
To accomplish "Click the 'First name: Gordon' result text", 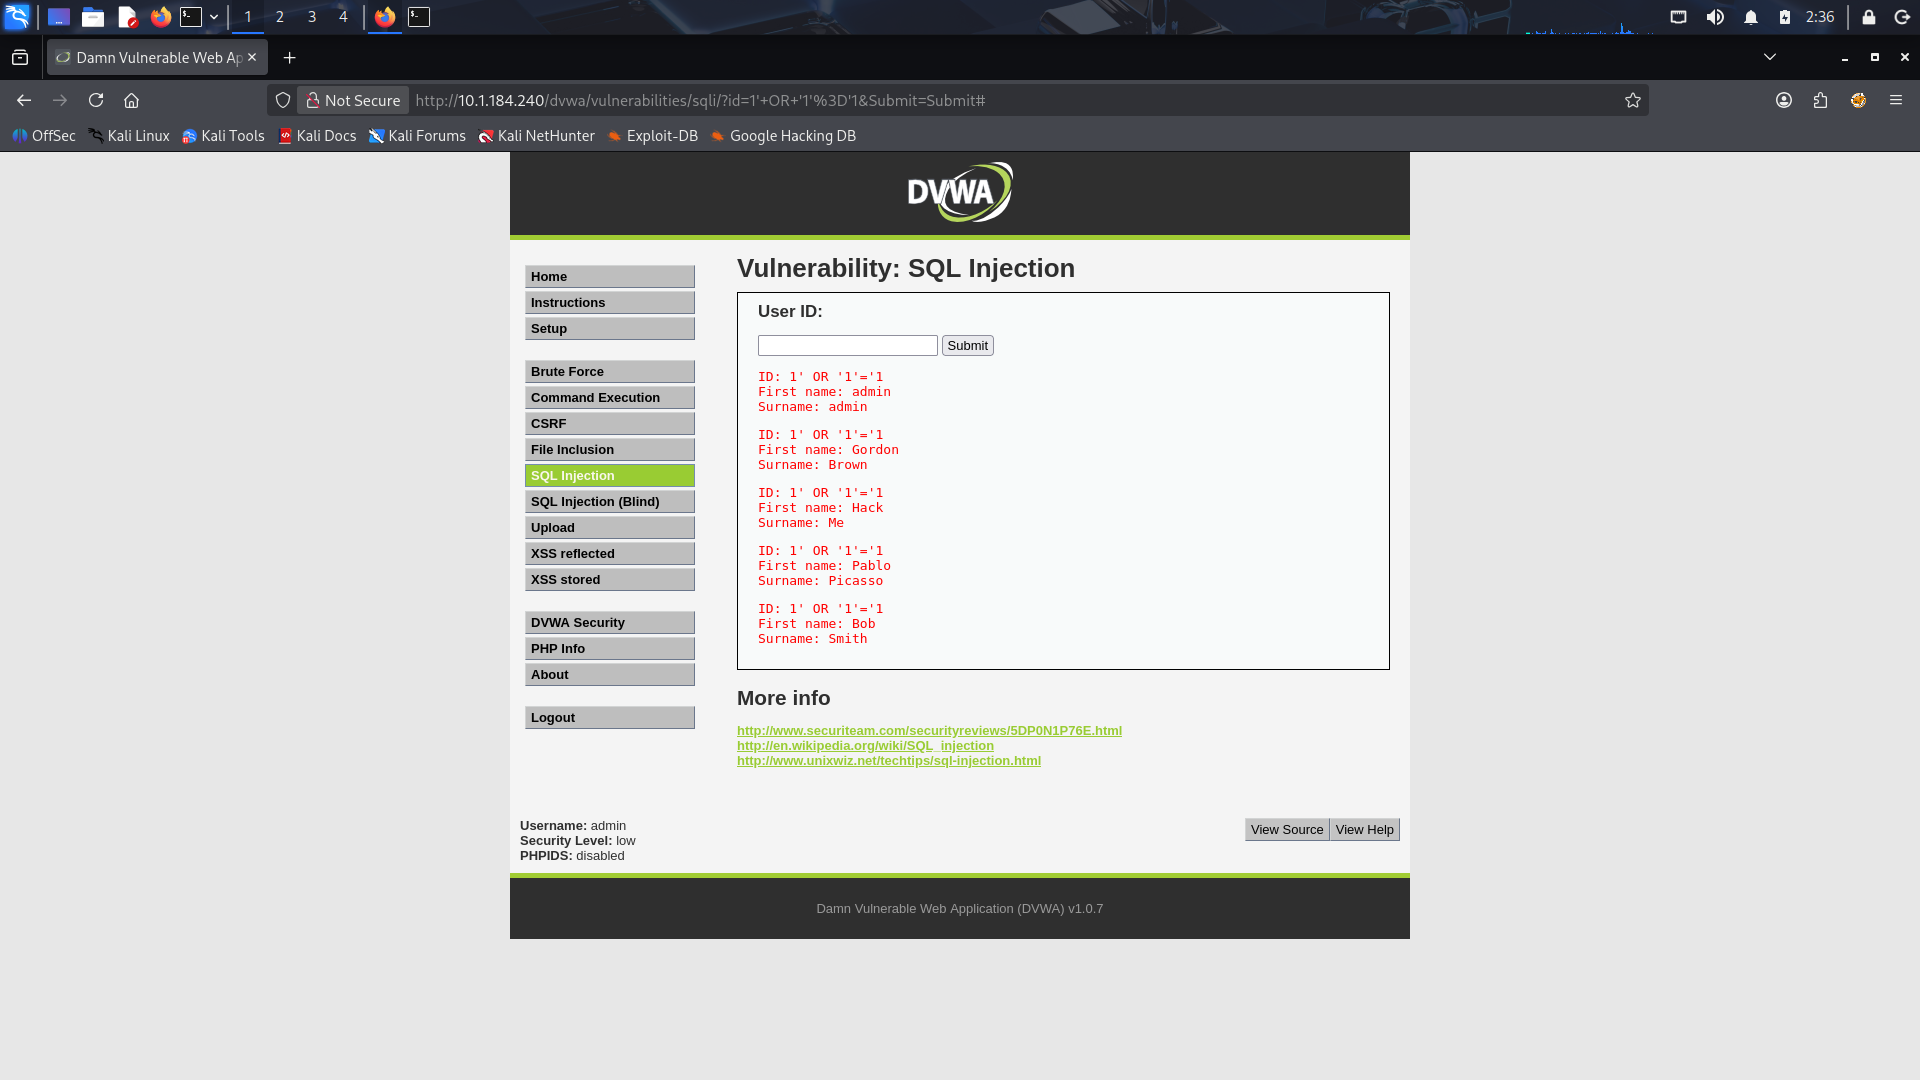I will click(x=828, y=450).
